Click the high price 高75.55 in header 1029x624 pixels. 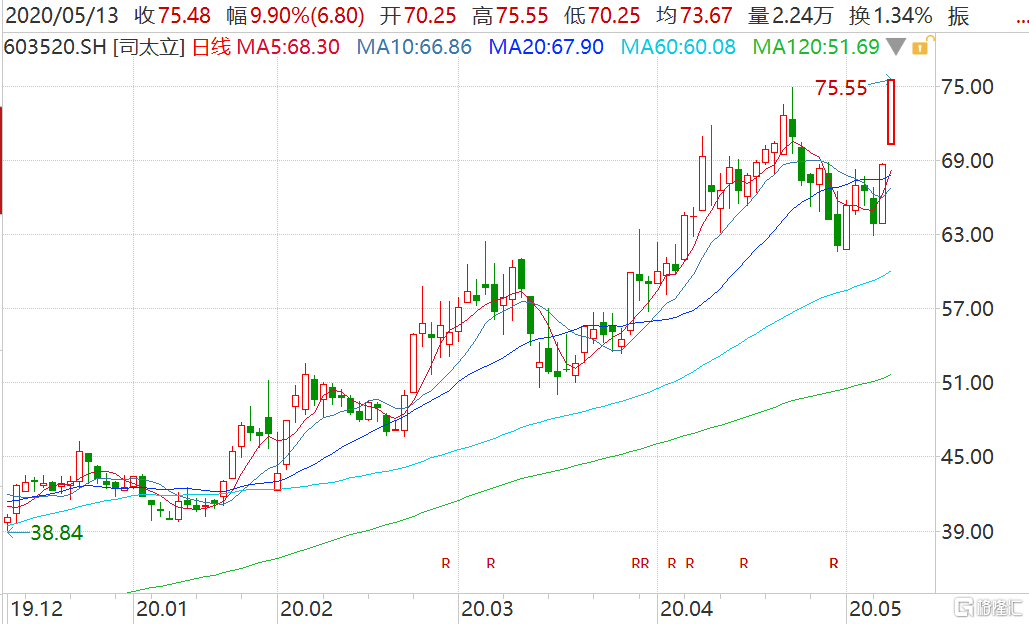tap(510, 15)
